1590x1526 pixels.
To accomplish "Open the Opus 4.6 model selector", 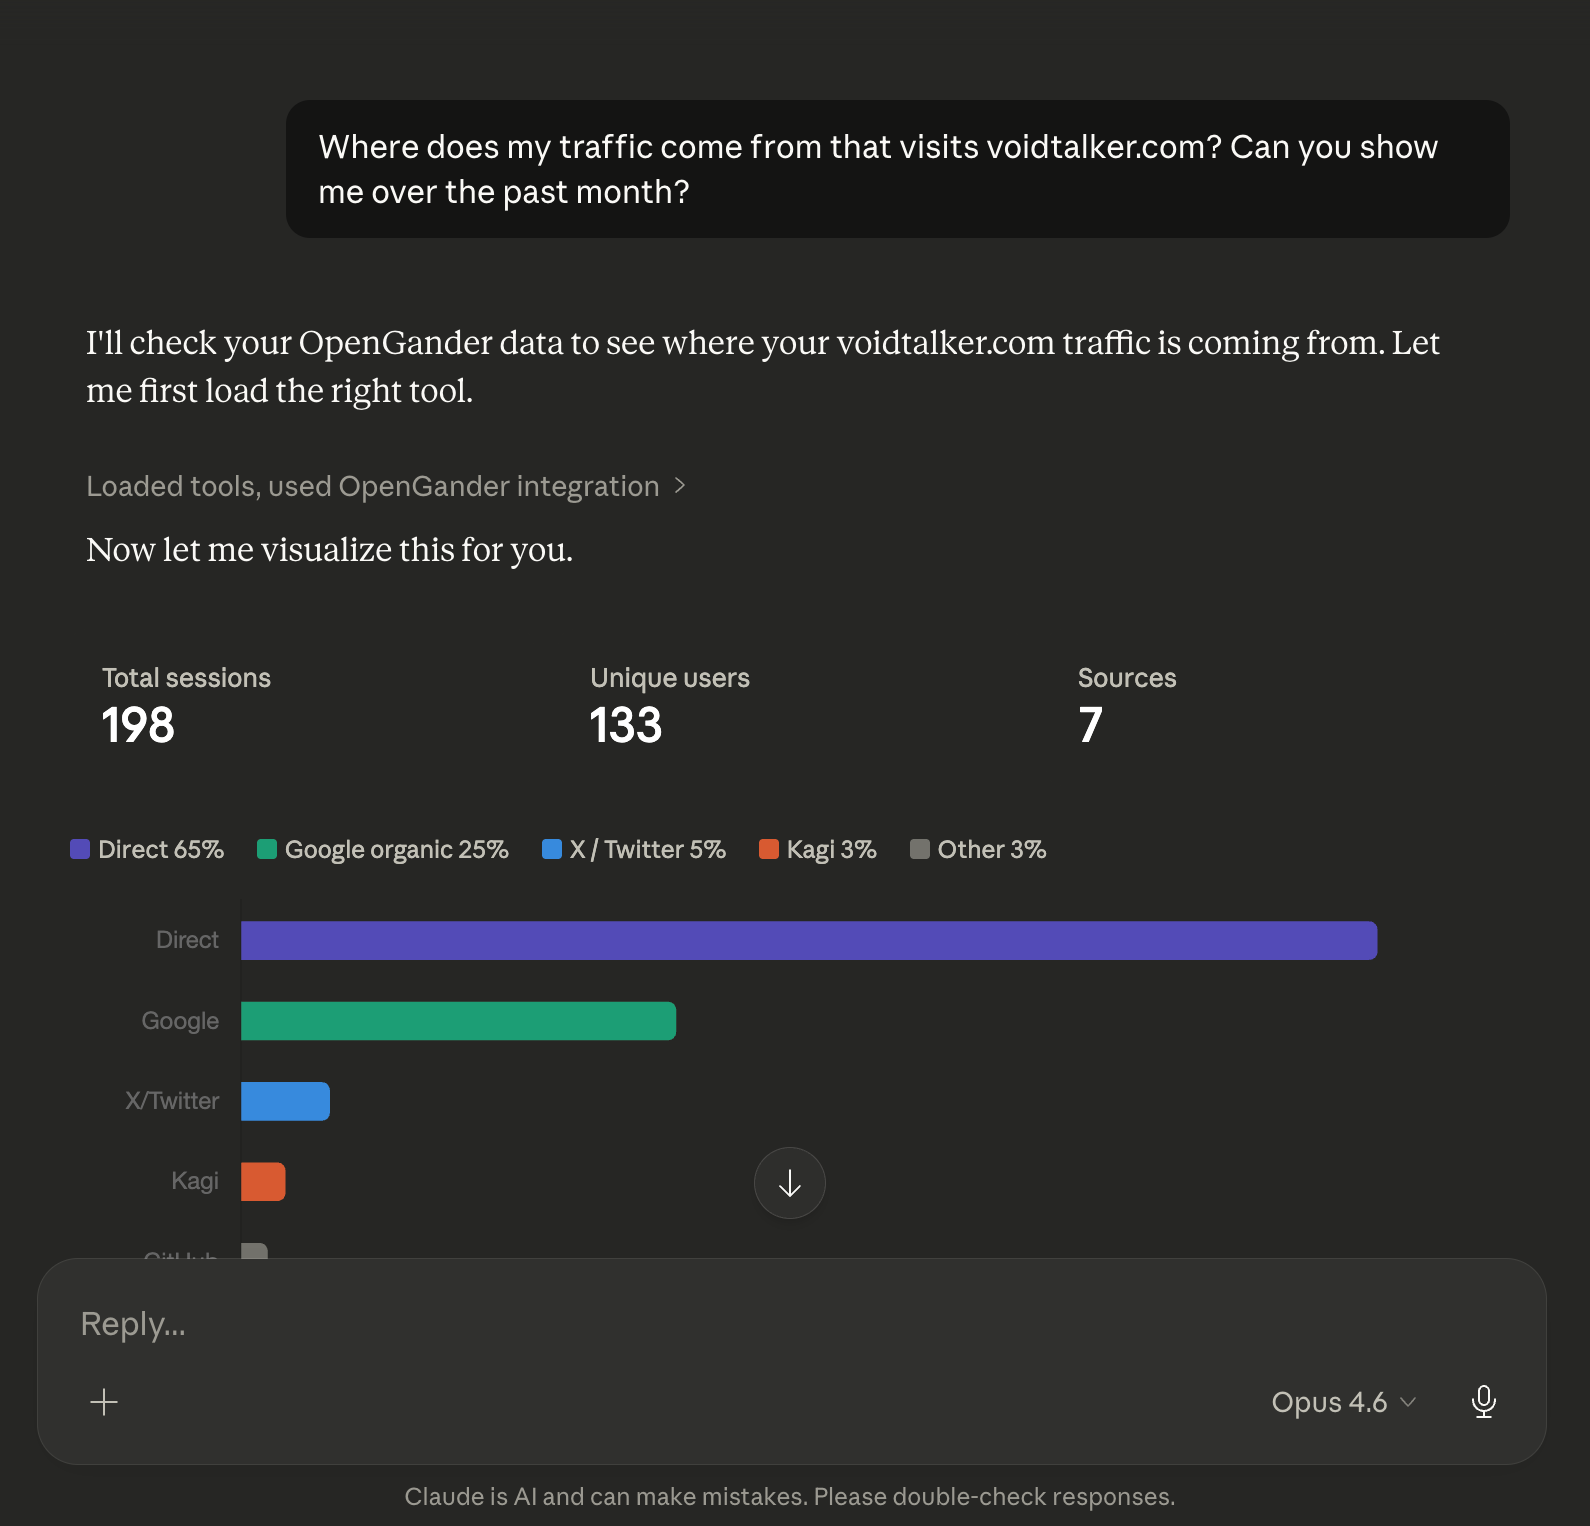I will pyautogui.click(x=1343, y=1402).
